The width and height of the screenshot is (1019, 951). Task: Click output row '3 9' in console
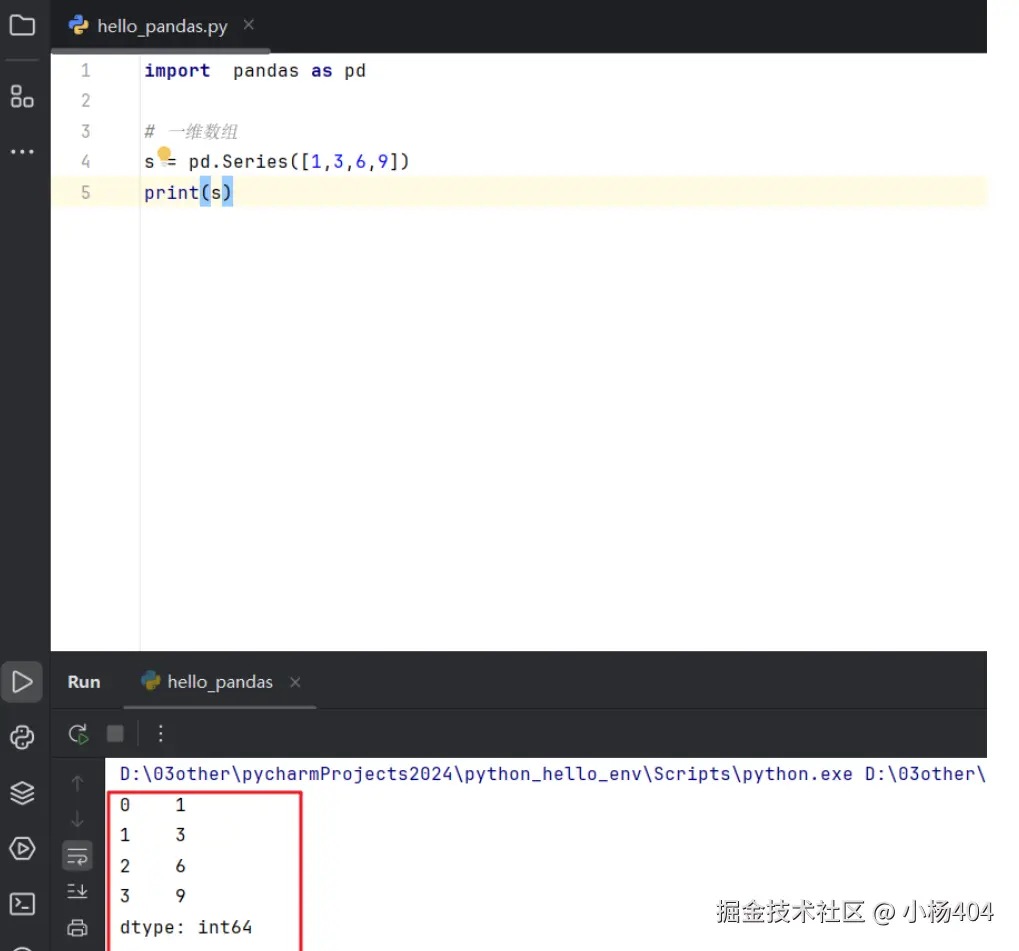pyautogui.click(x=153, y=896)
